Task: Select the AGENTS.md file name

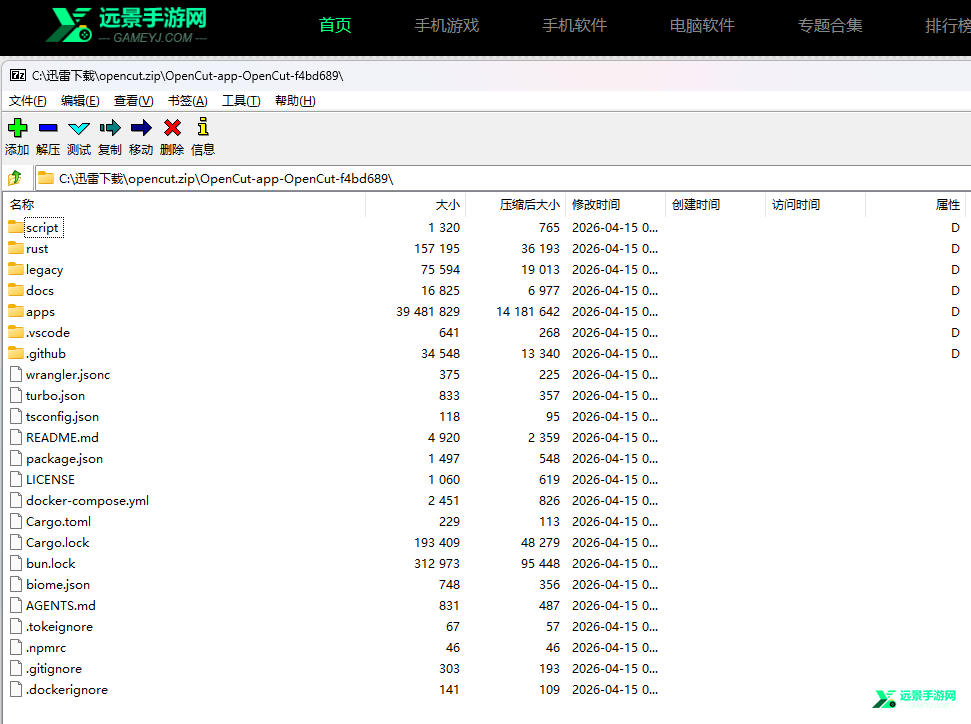Action: (x=61, y=606)
